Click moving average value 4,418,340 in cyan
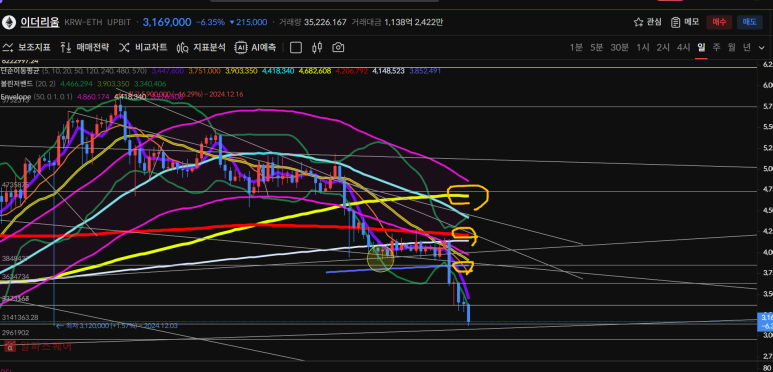Viewport: 773px width, 372px height. tap(278, 71)
